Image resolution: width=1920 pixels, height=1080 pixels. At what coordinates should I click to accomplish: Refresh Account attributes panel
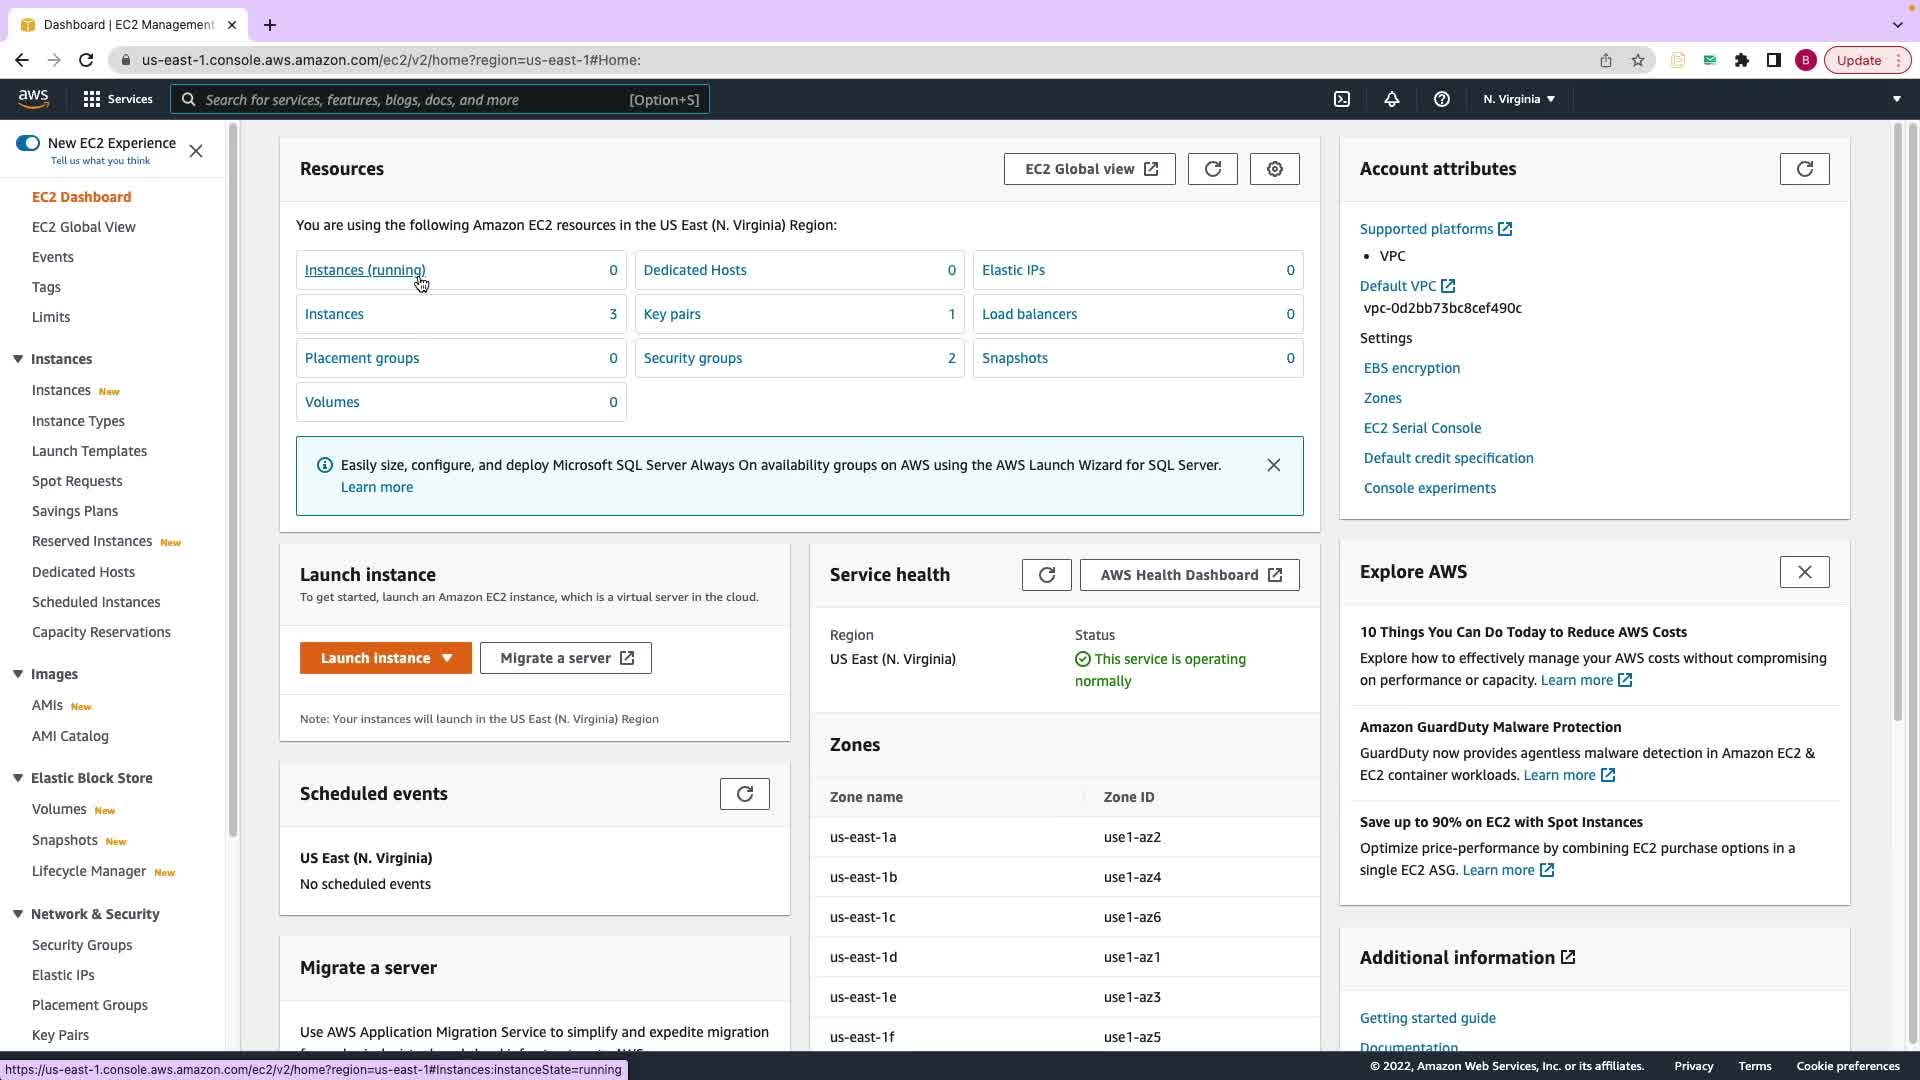pos(1804,169)
